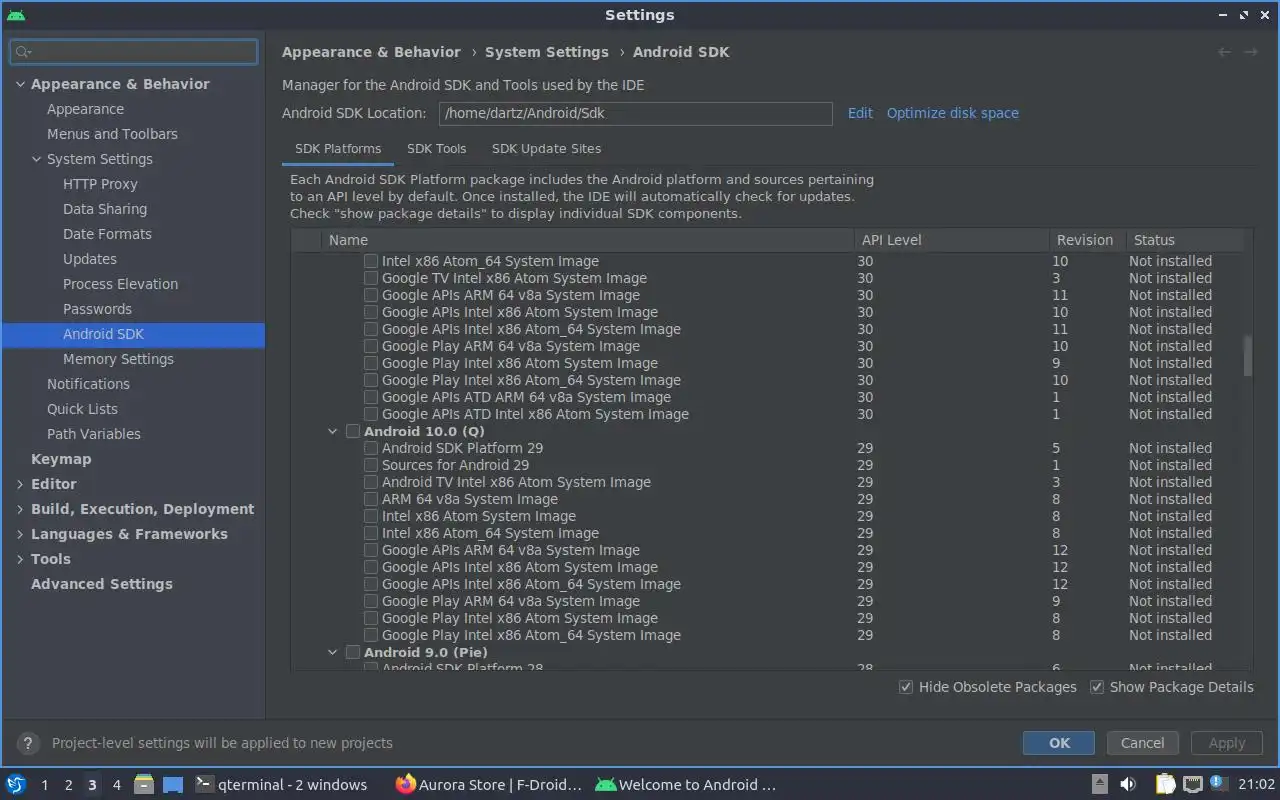Sort by the Name column header
Image resolution: width=1280 pixels, height=800 pixels.
pyautogui.click(x=587, y=240)
